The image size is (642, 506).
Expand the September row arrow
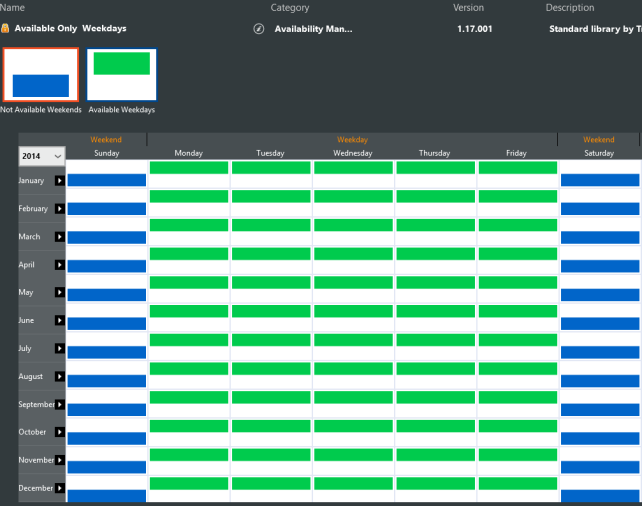click(x=60, y=404)
